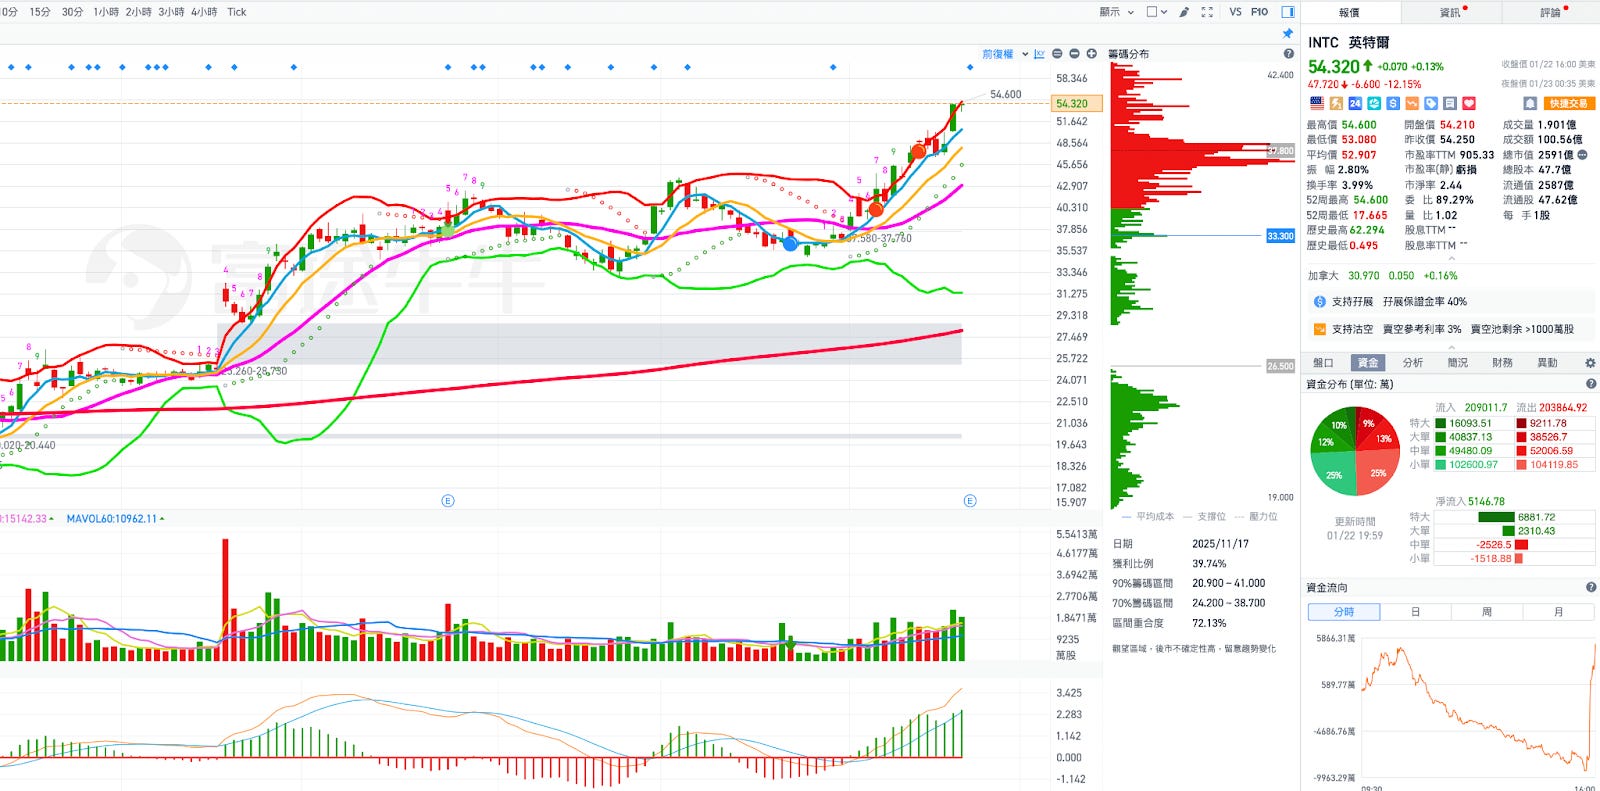This screenshot has height=791, width=1600.
Task: Open the 資訊 news tab
Action: point(1450,12)
